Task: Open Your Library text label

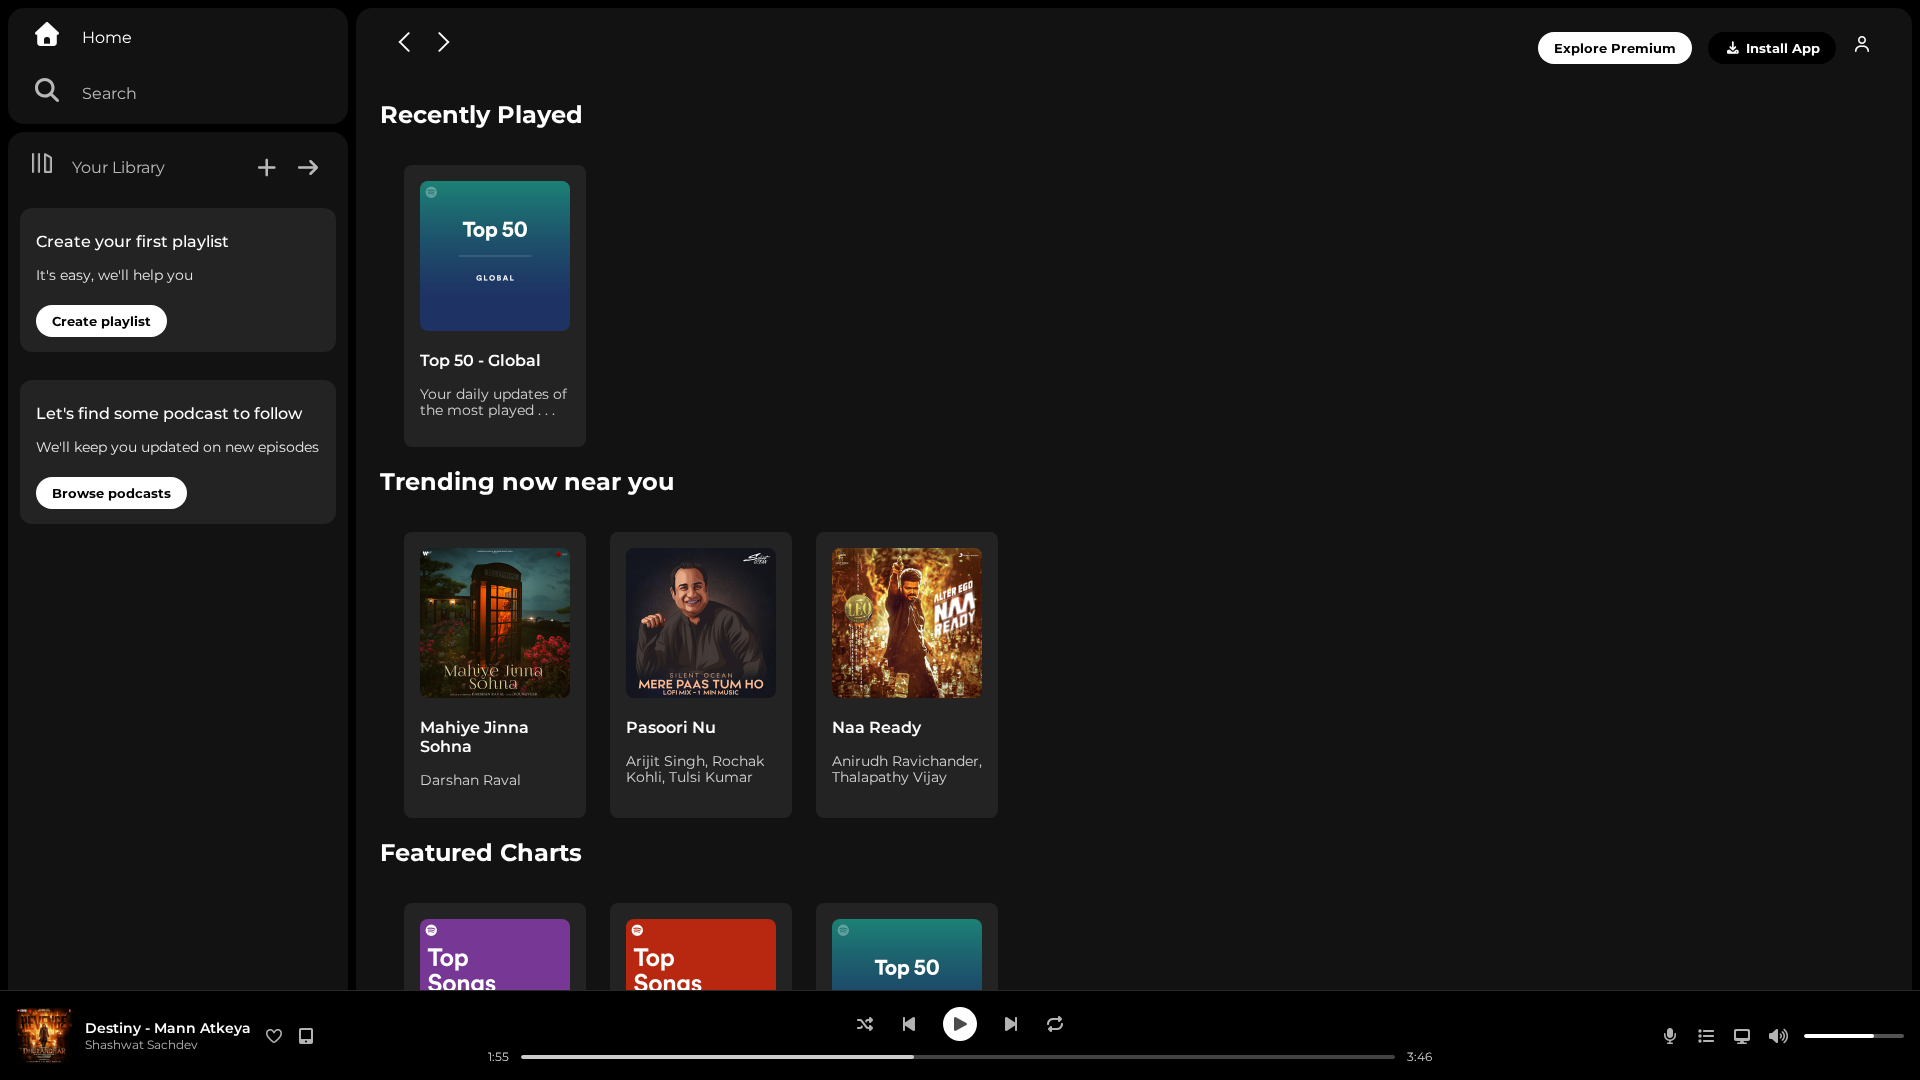Action: [x=118, y=167]
